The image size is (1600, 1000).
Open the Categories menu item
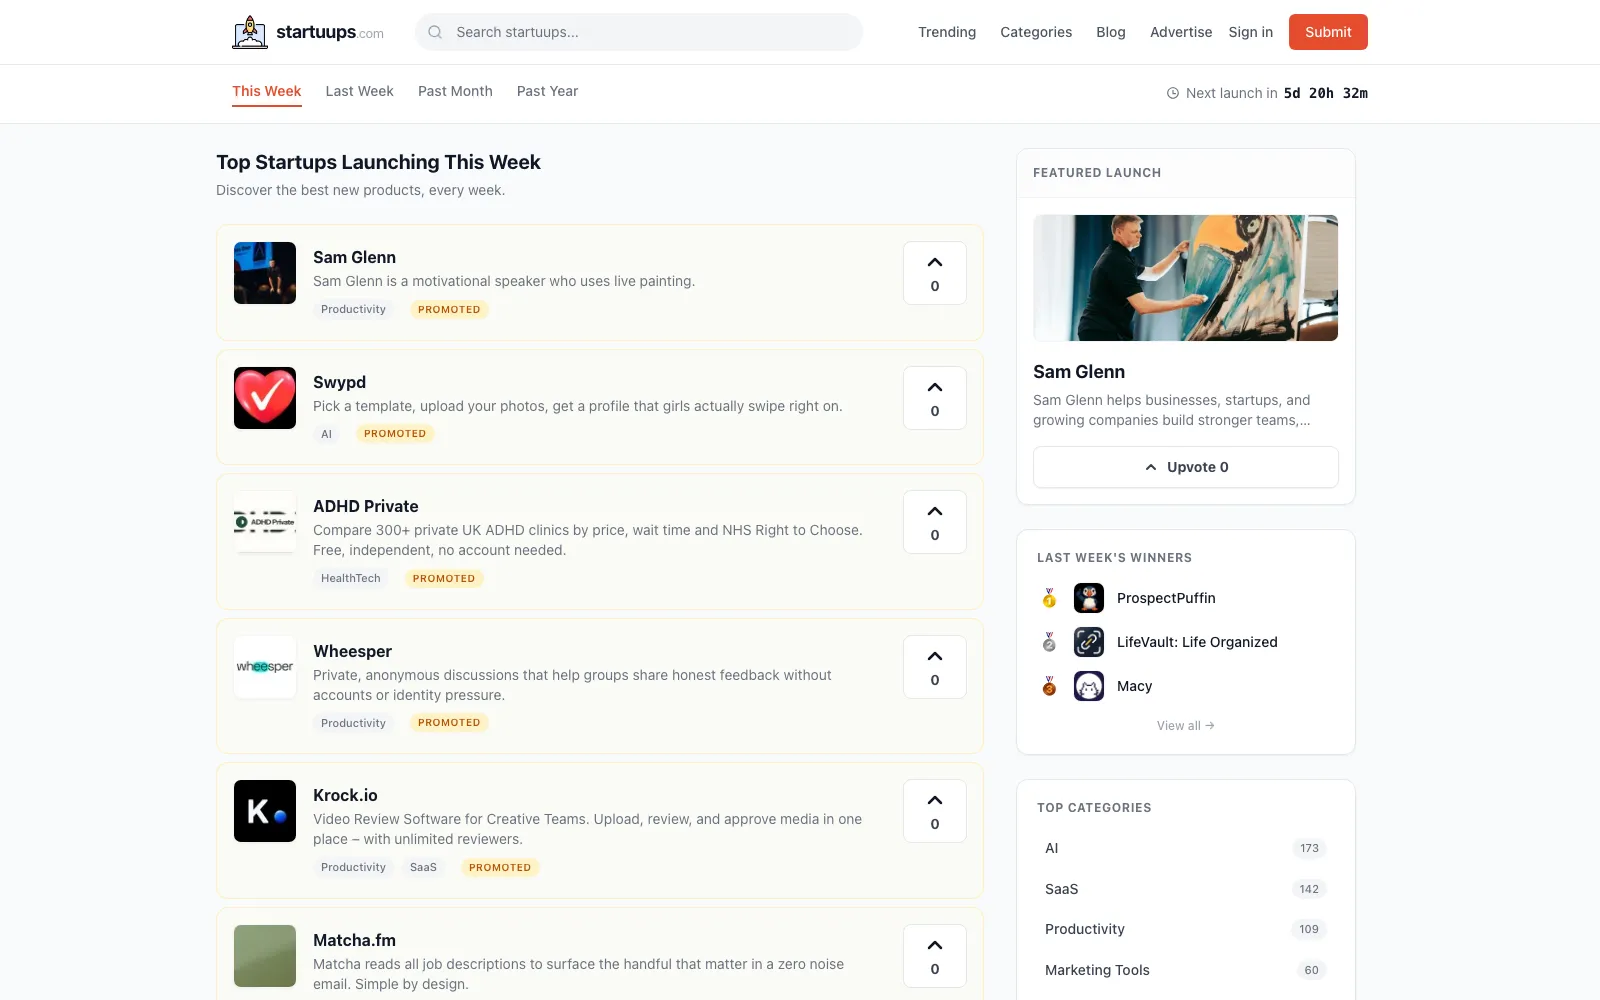point(1036,32)
